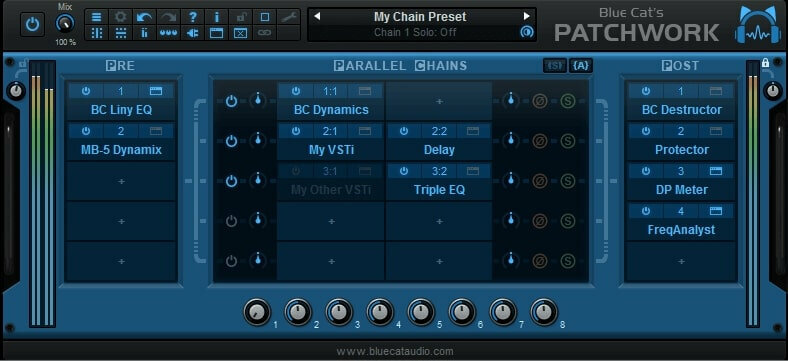788x361 pixels.
Task: Click the open-all-plugin-windows icon
Action: (217, 33)
